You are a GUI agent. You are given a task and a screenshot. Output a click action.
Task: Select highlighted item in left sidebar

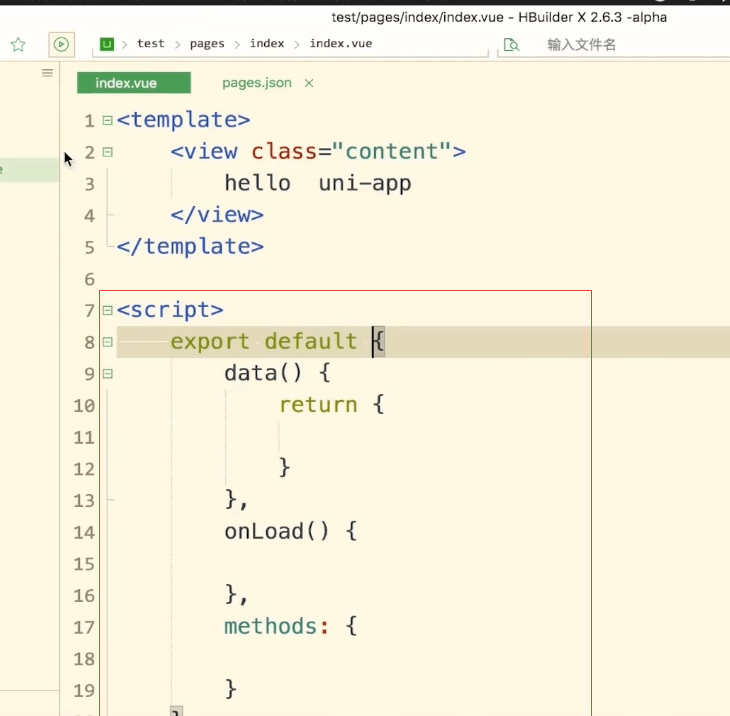click(x=29, y=169)
